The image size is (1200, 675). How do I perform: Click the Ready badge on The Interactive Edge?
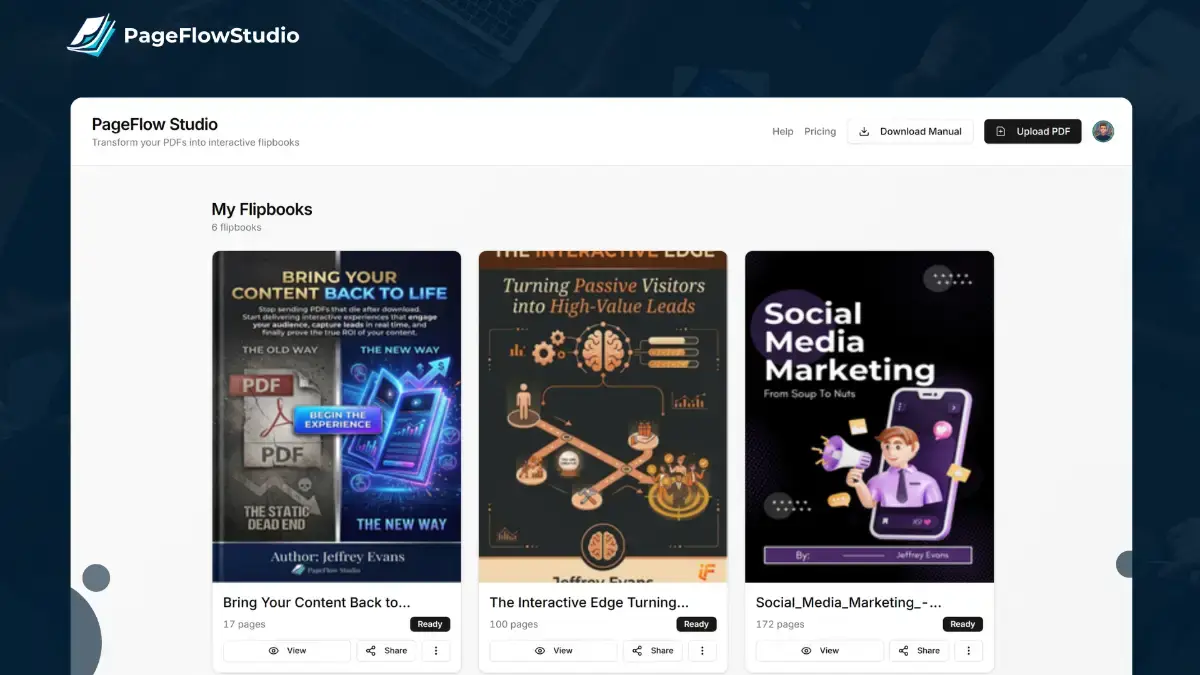[696, 624]
